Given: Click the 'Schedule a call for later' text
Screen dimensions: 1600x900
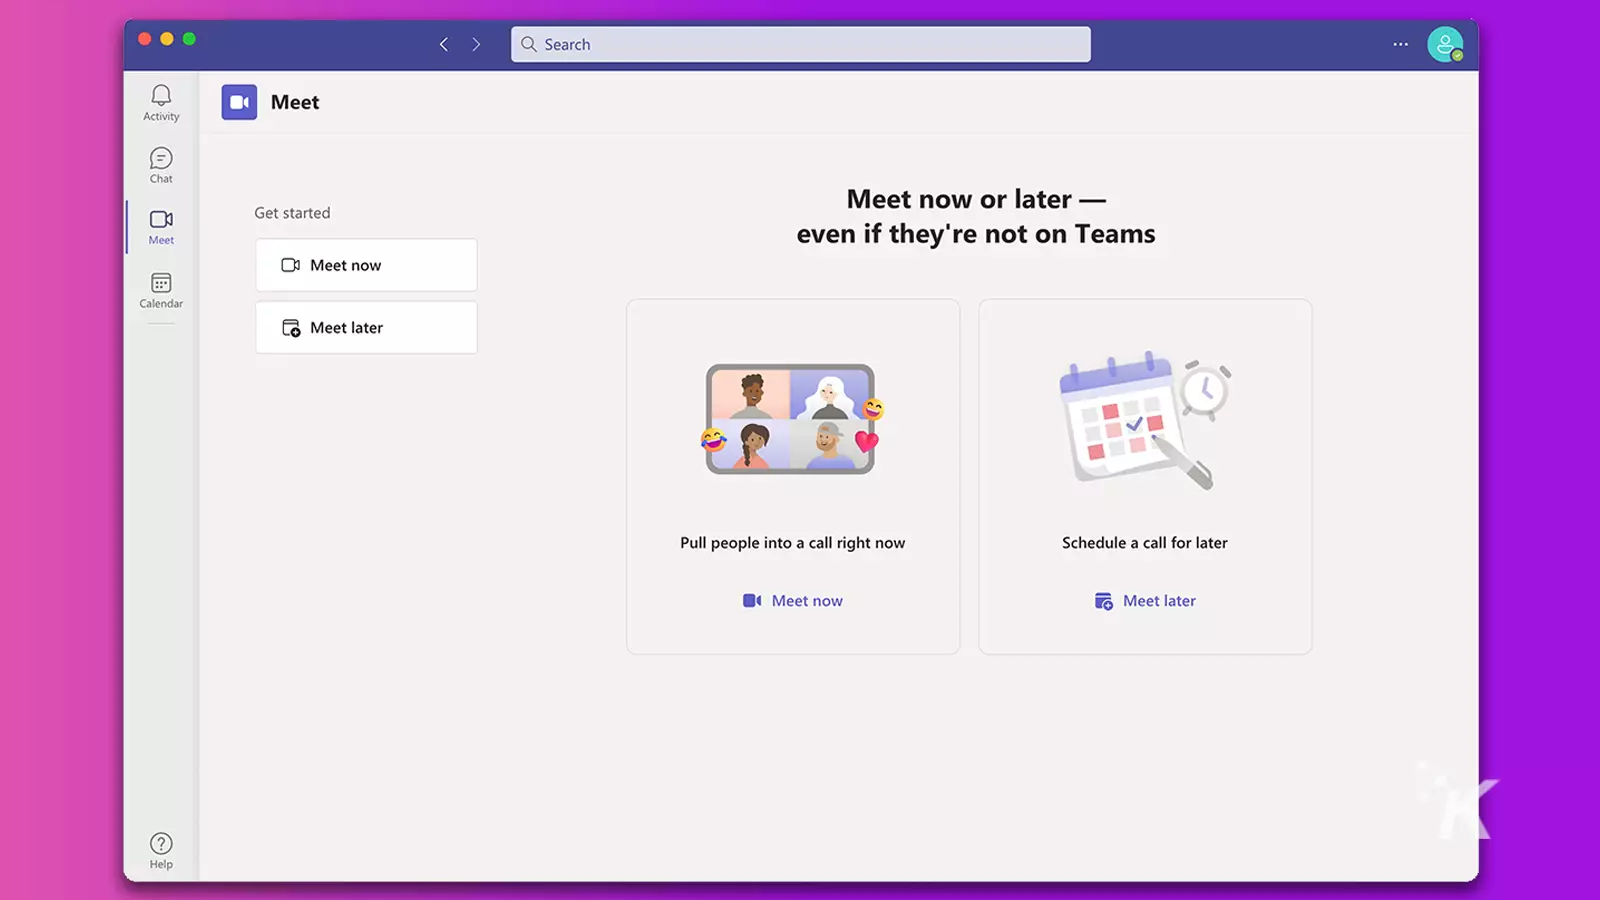Looking at the screenshot, I should click(x=1145, y=543).
